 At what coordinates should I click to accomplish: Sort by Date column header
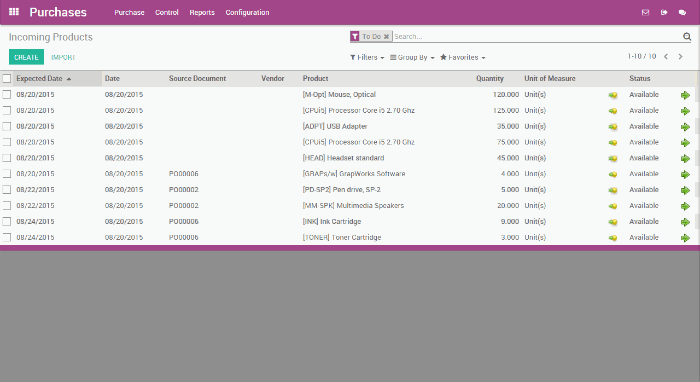[112, 79]
